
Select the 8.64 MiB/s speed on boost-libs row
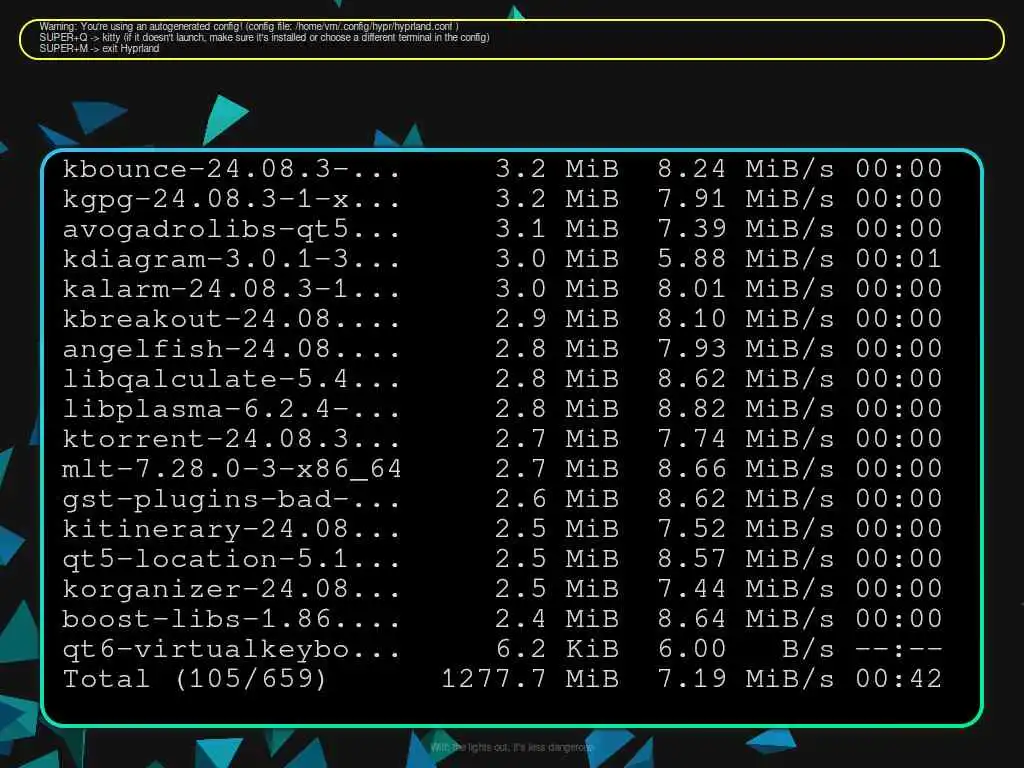click(746, 619)
